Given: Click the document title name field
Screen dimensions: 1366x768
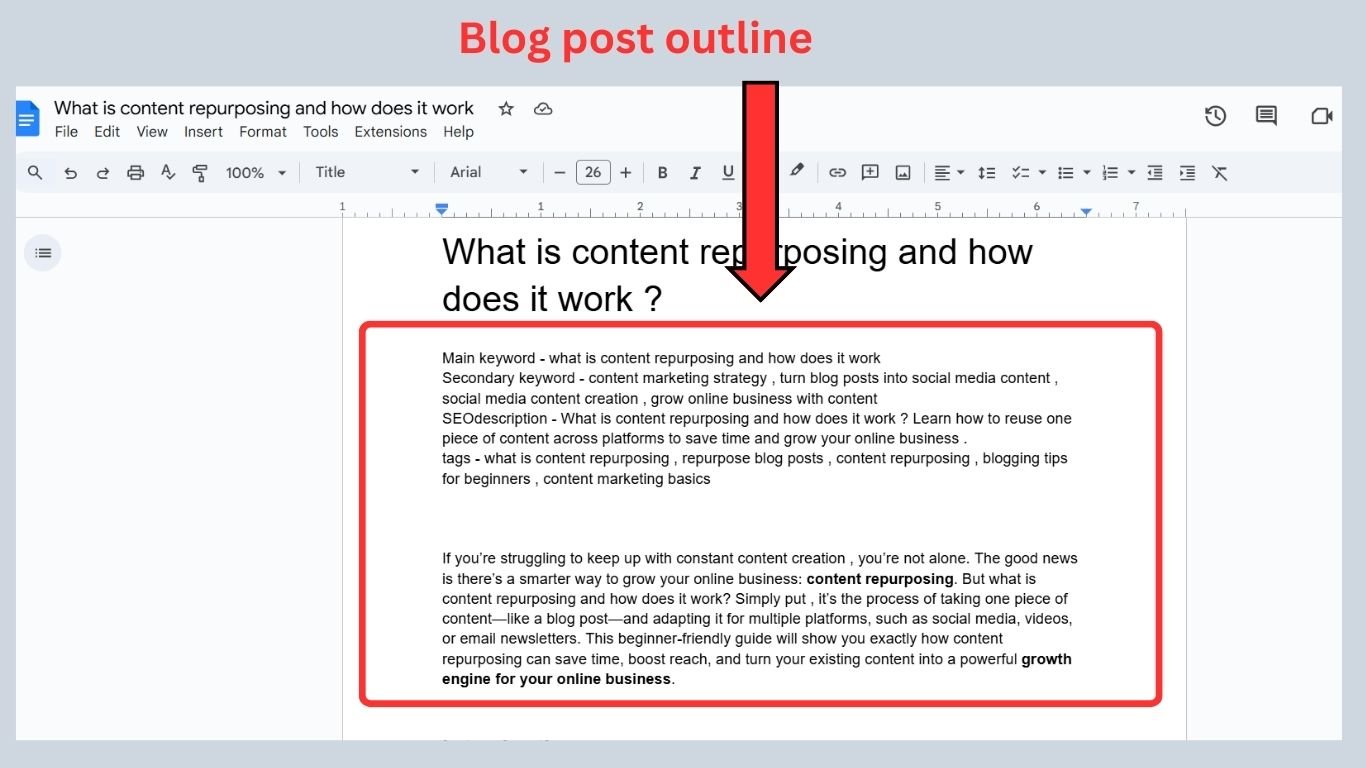Looking at the screenshot, I should click(264, 108).
